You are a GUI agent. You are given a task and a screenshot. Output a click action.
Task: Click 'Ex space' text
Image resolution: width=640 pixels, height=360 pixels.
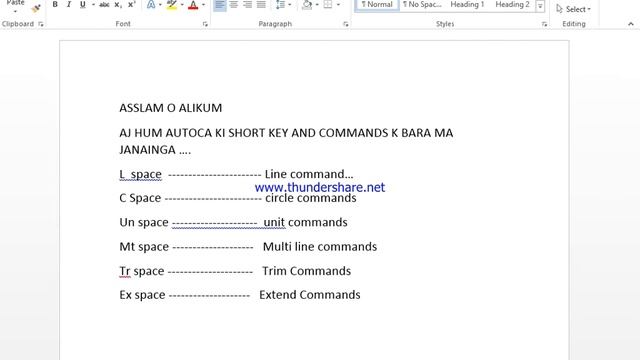click(x=142, y=295)
